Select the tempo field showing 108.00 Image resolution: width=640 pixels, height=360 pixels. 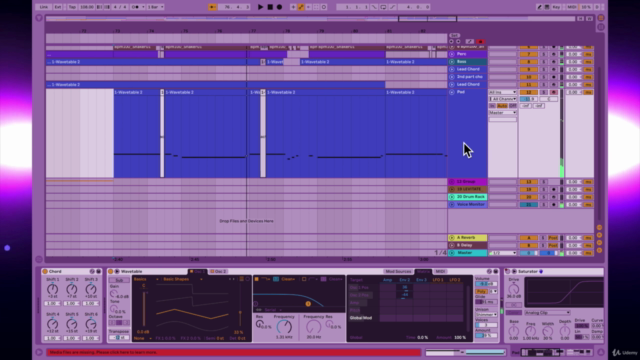click(x=87, y=7)
